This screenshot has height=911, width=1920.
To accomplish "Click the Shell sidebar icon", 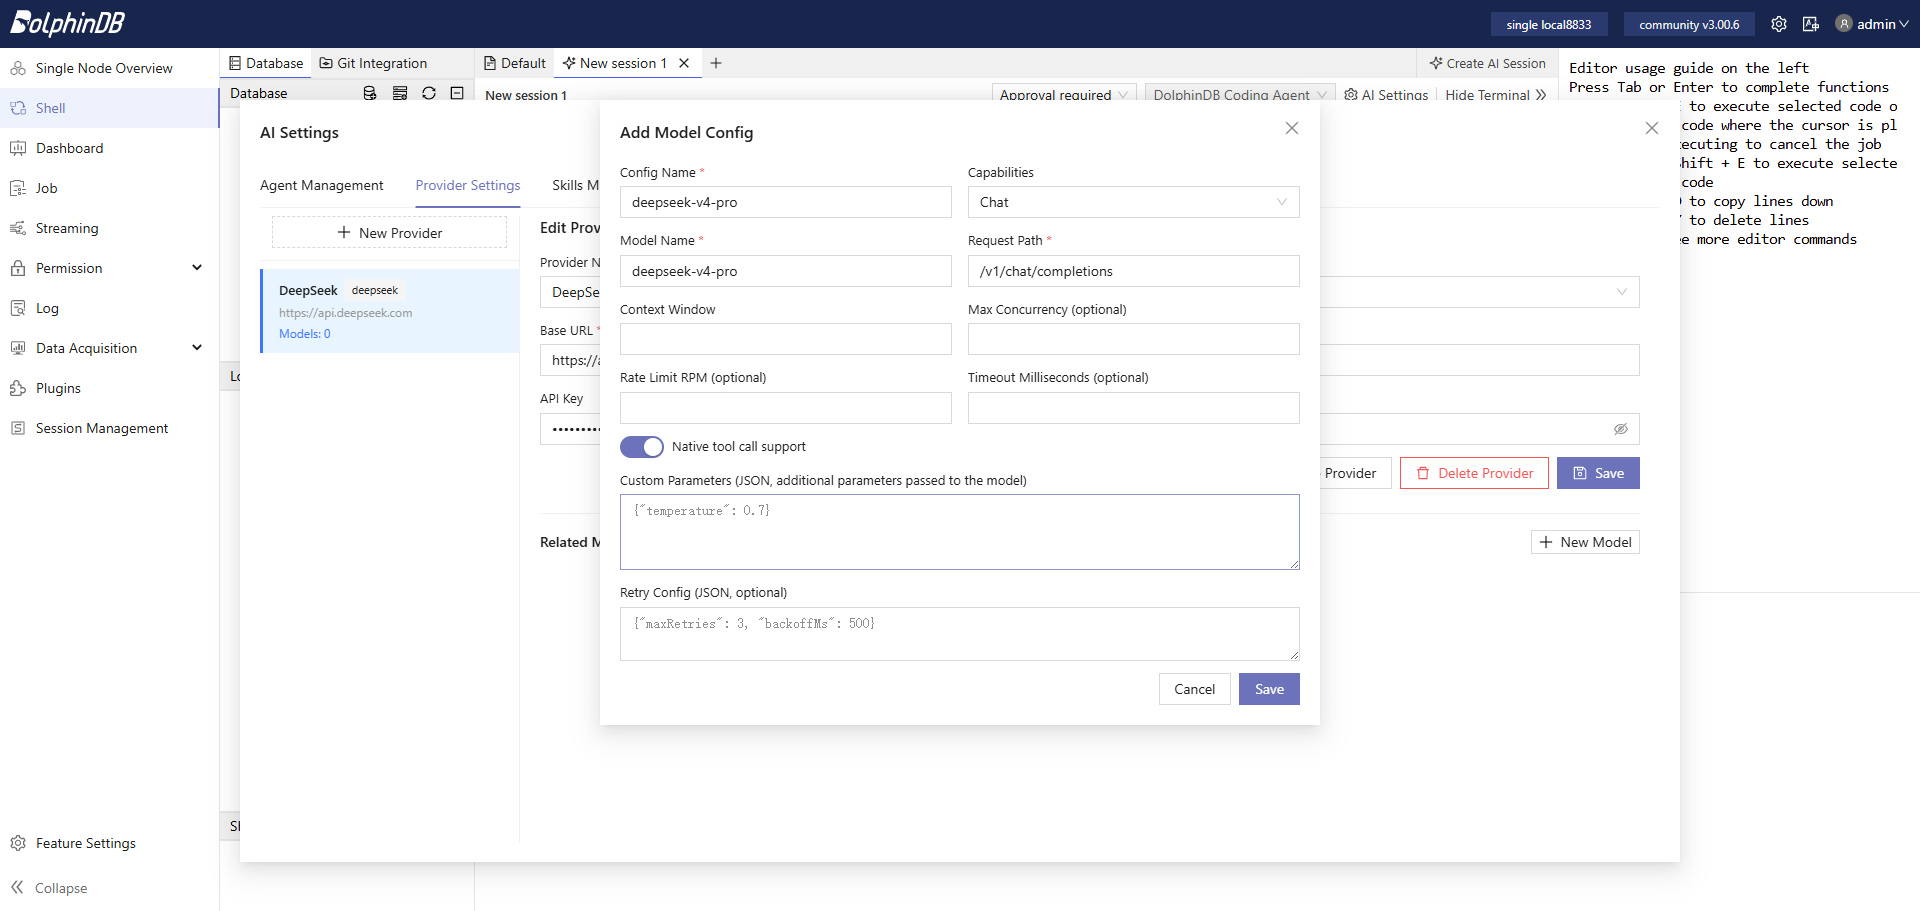I will [18, 108].
